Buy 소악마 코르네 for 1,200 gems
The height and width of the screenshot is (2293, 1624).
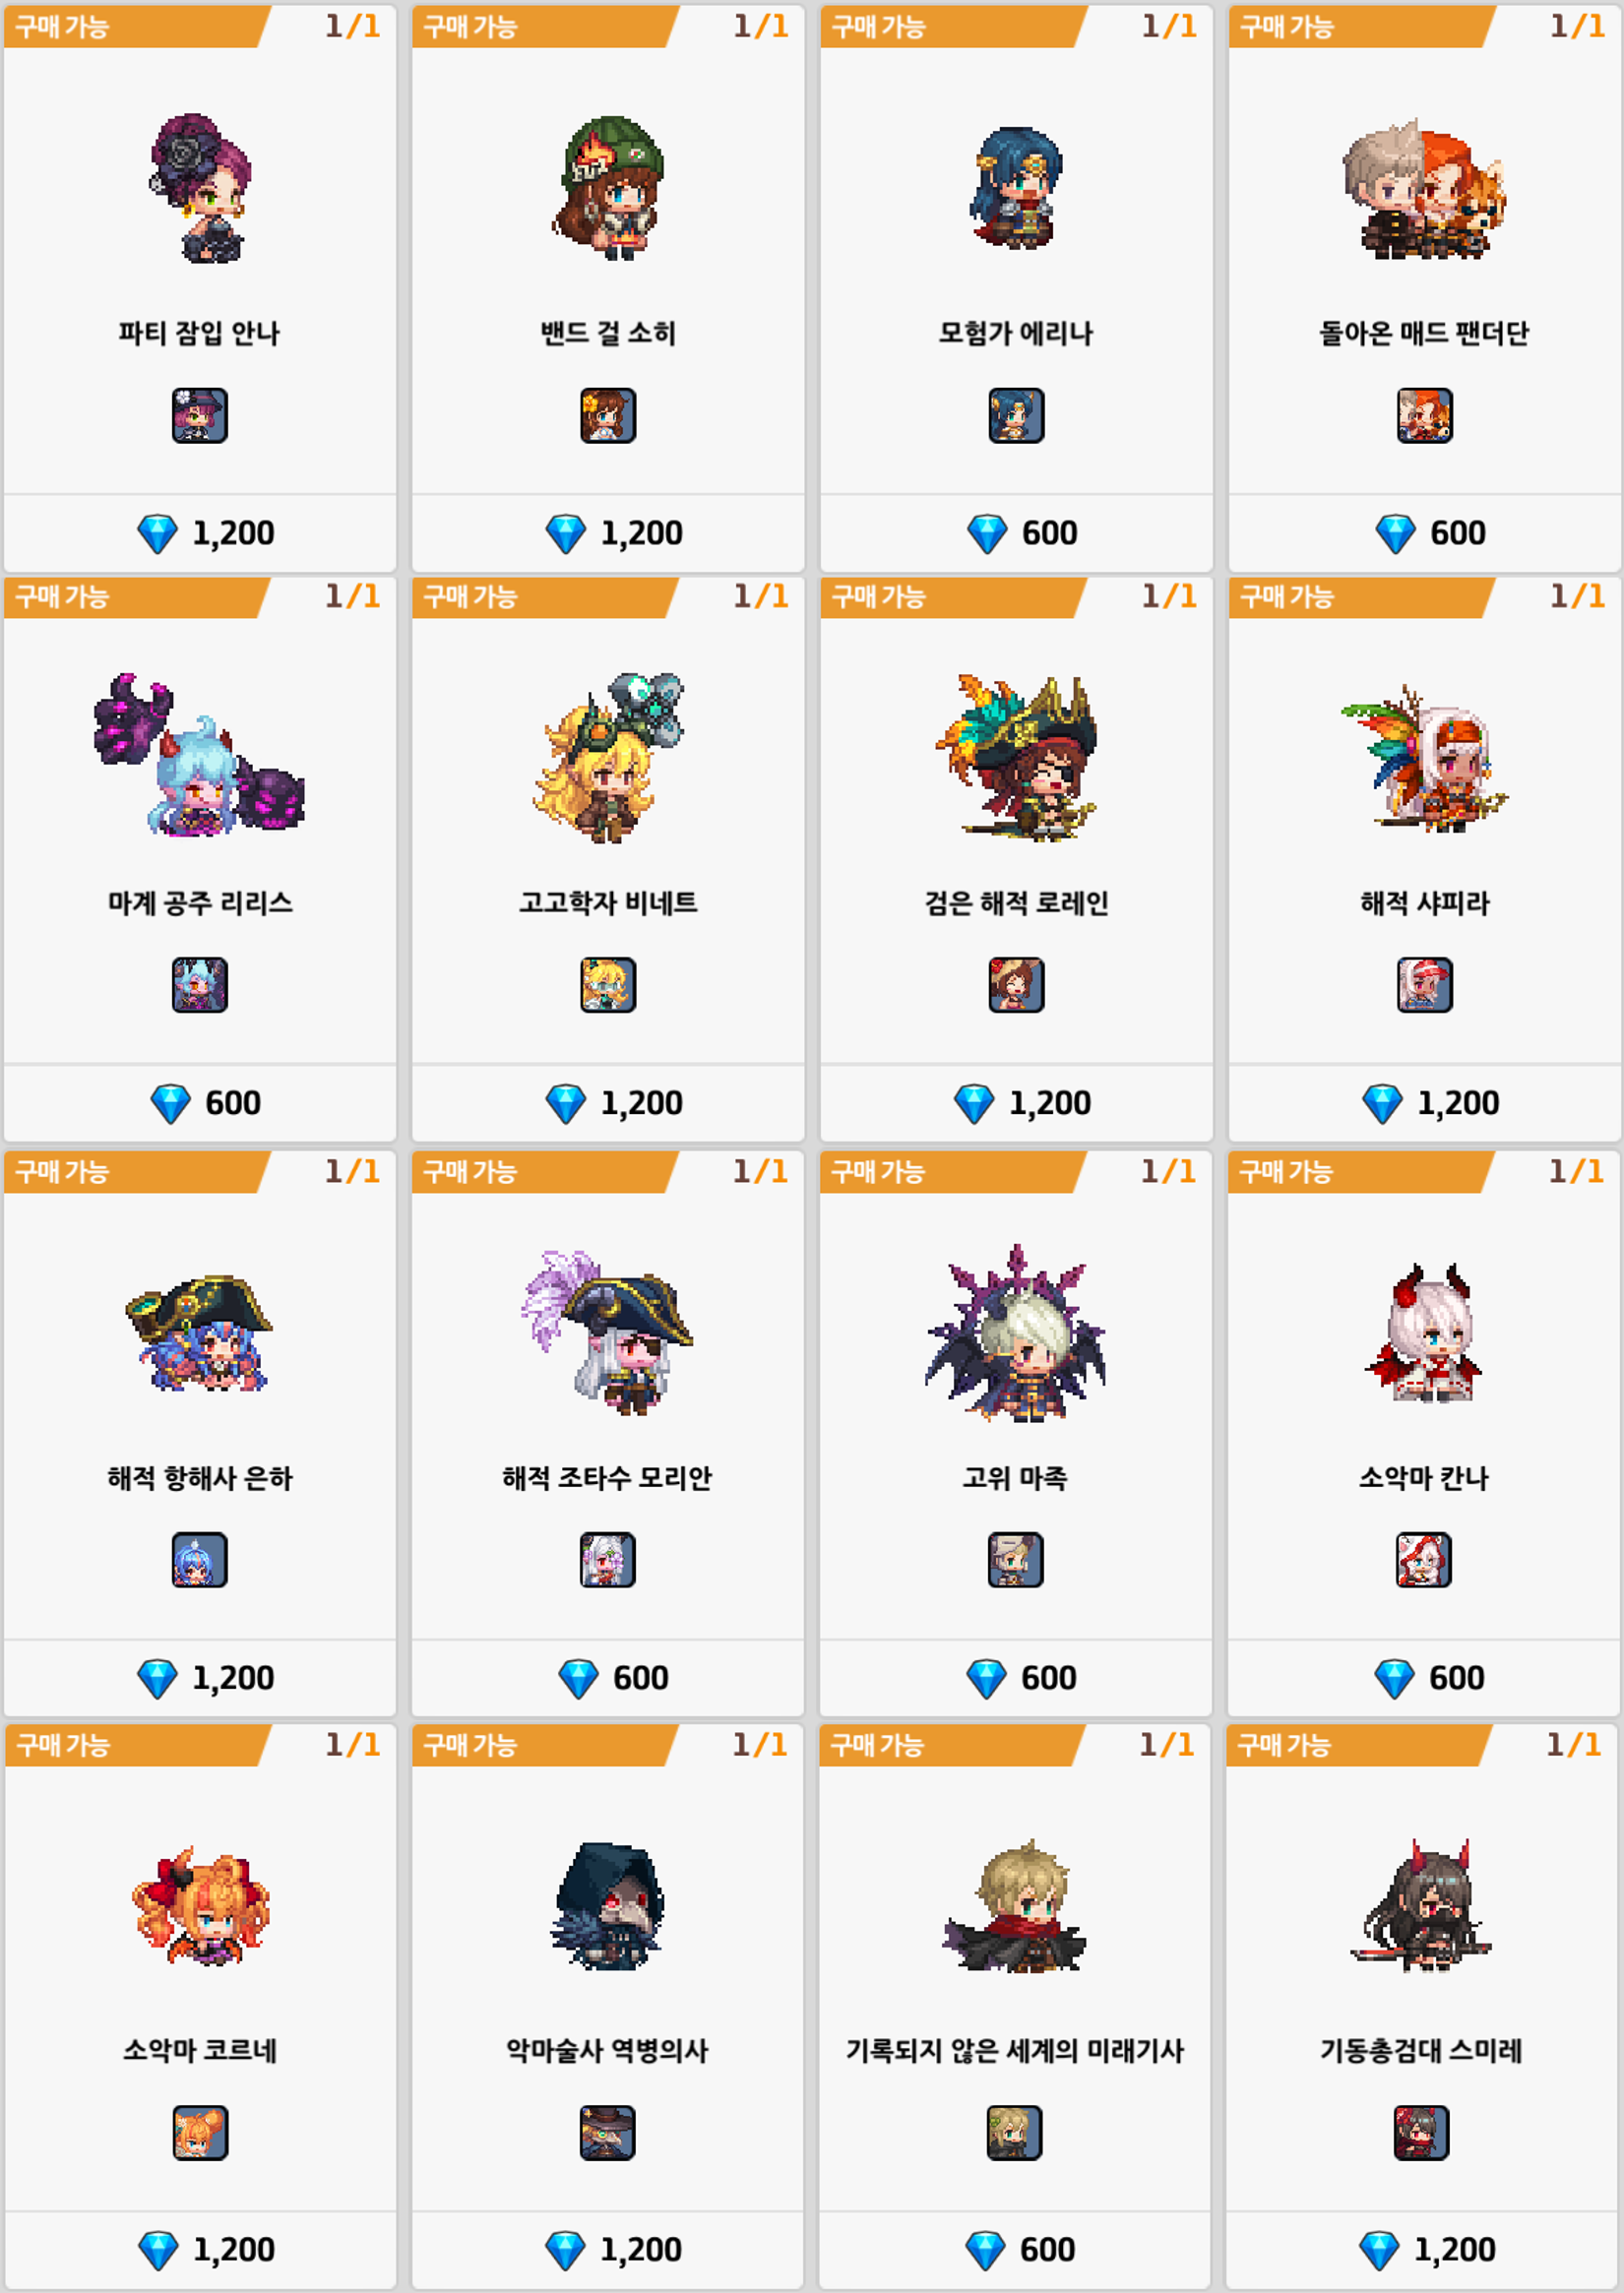coord(200,2250)
